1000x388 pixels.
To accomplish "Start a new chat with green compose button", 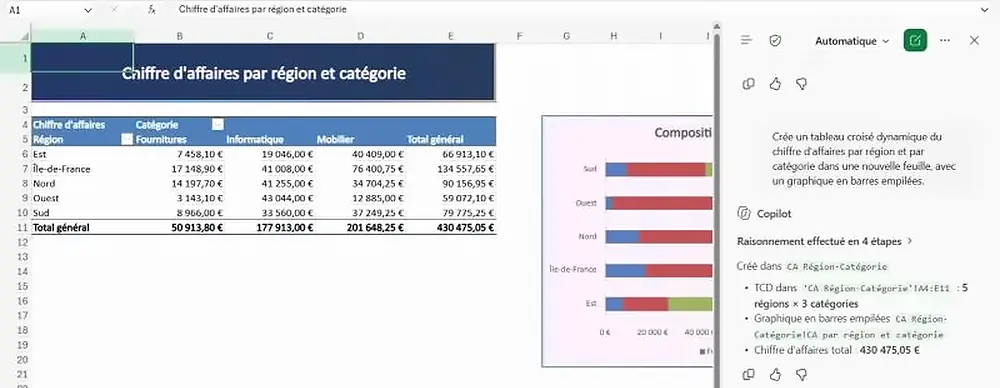I will (x=915, y=40).
